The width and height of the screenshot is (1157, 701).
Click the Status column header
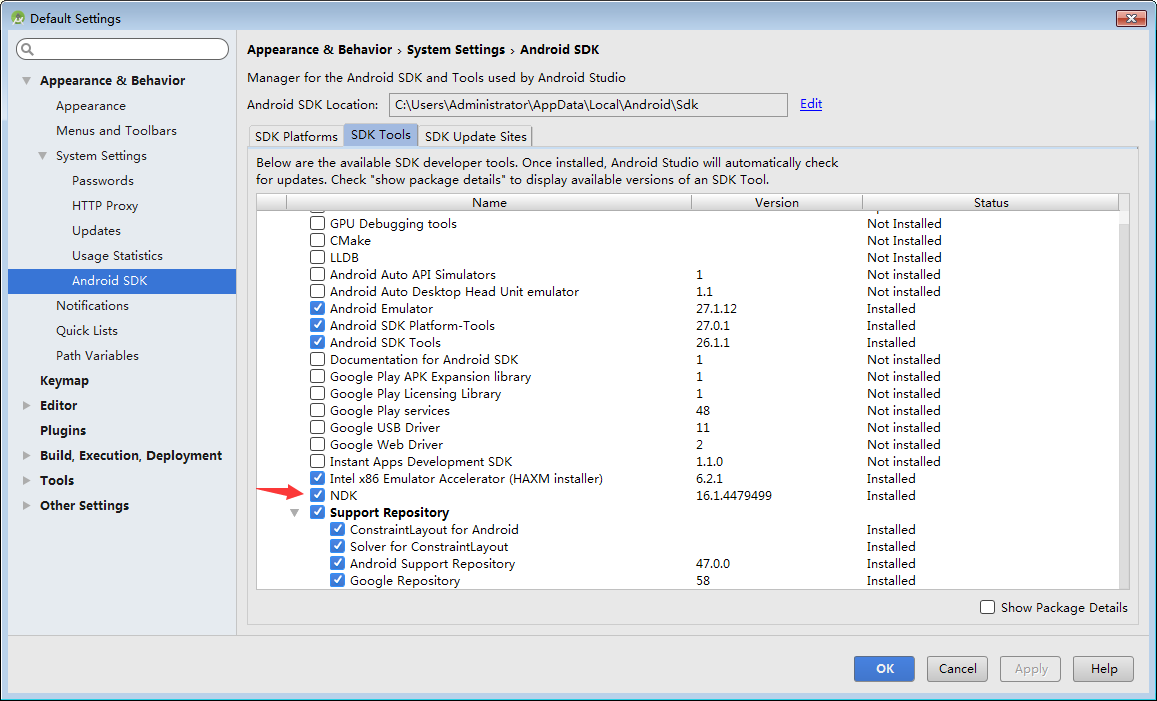[x=990, y=202]
